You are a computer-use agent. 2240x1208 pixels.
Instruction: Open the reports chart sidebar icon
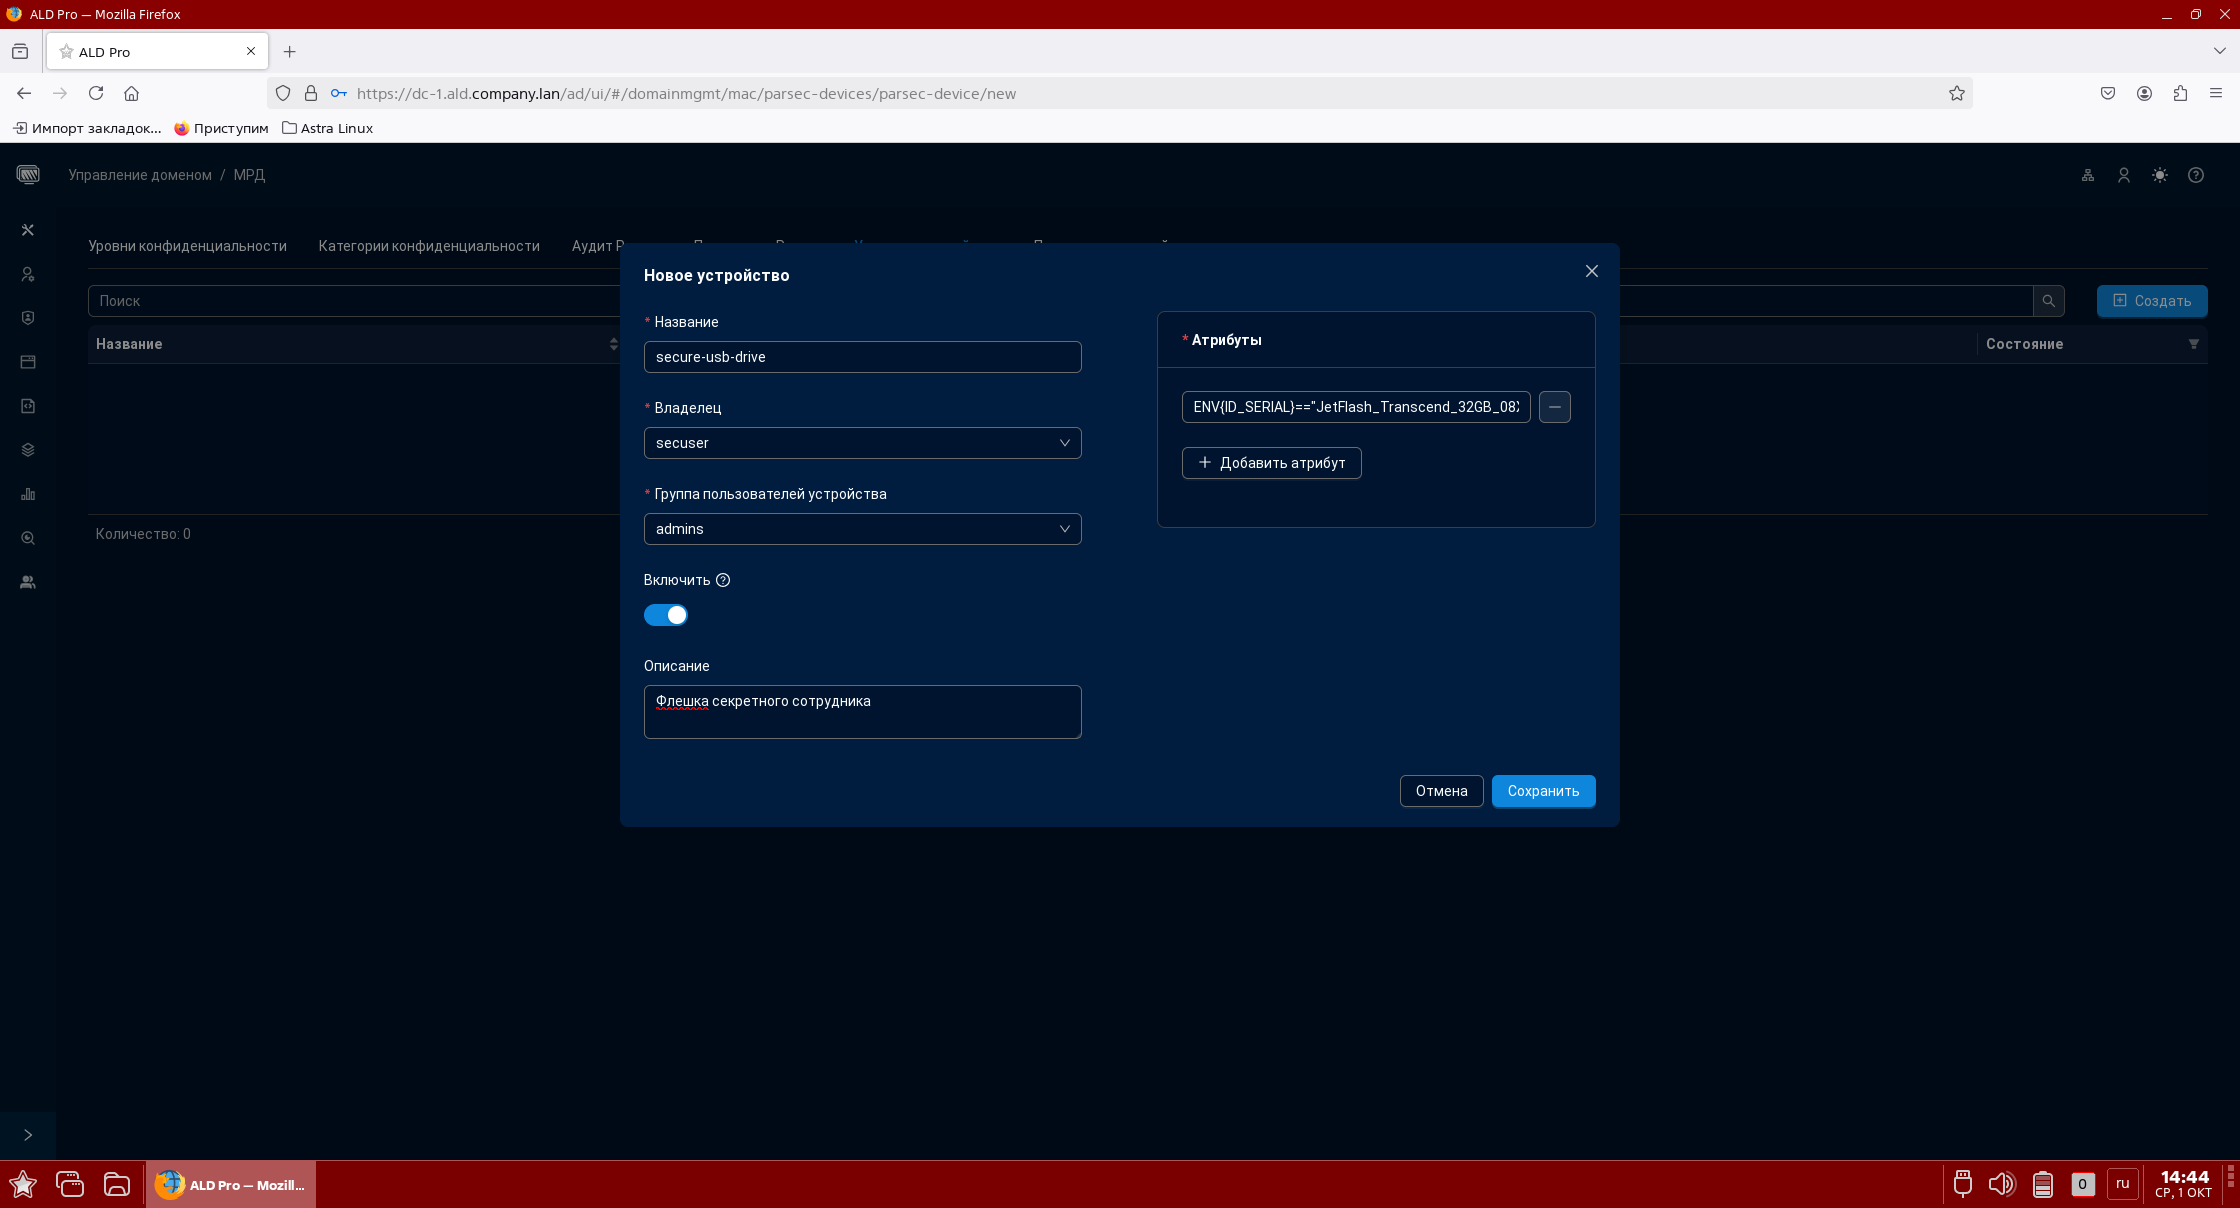click(28, 494)
